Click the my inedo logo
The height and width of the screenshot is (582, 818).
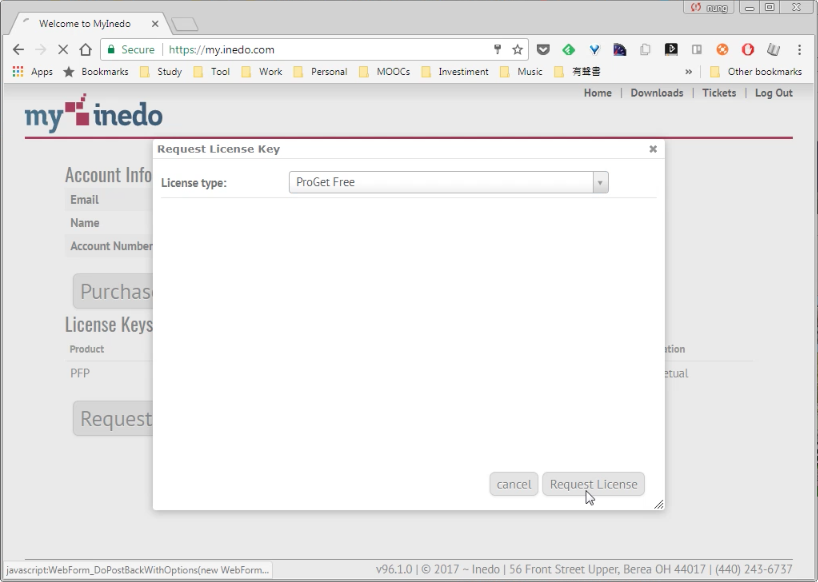(94, 113)
